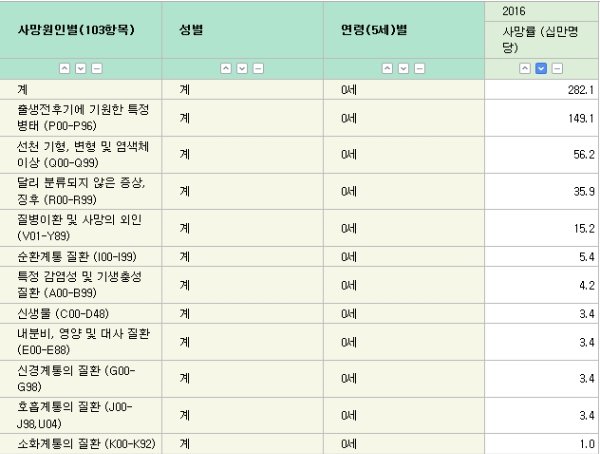Sort 사망원인별 column ascending with up arrow
Viewport: 600px width, 454px height.
(x=64, y=68)
